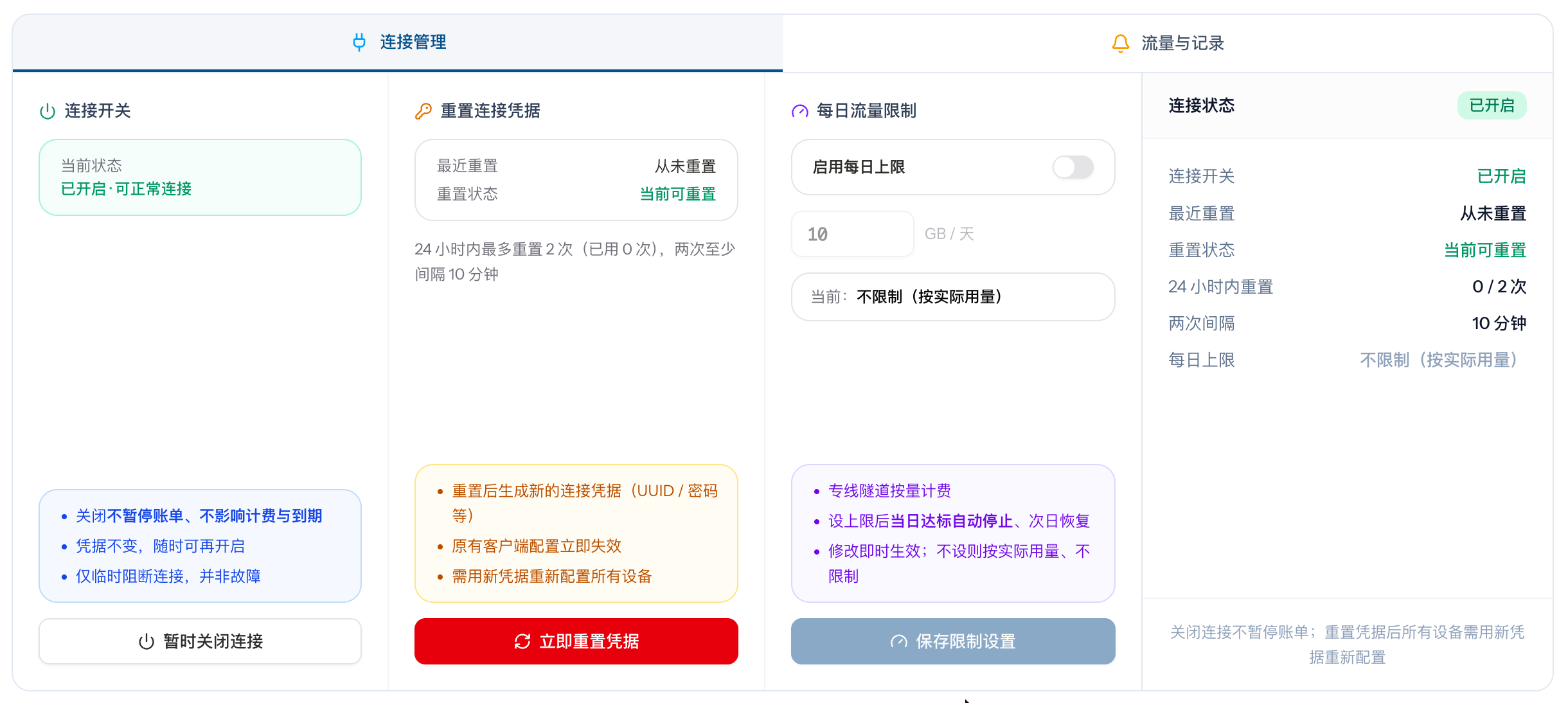The width and height of the screenshot is (1568, 703).
Task: Open the 流量与记录 tab
Action: (1167, 43)
